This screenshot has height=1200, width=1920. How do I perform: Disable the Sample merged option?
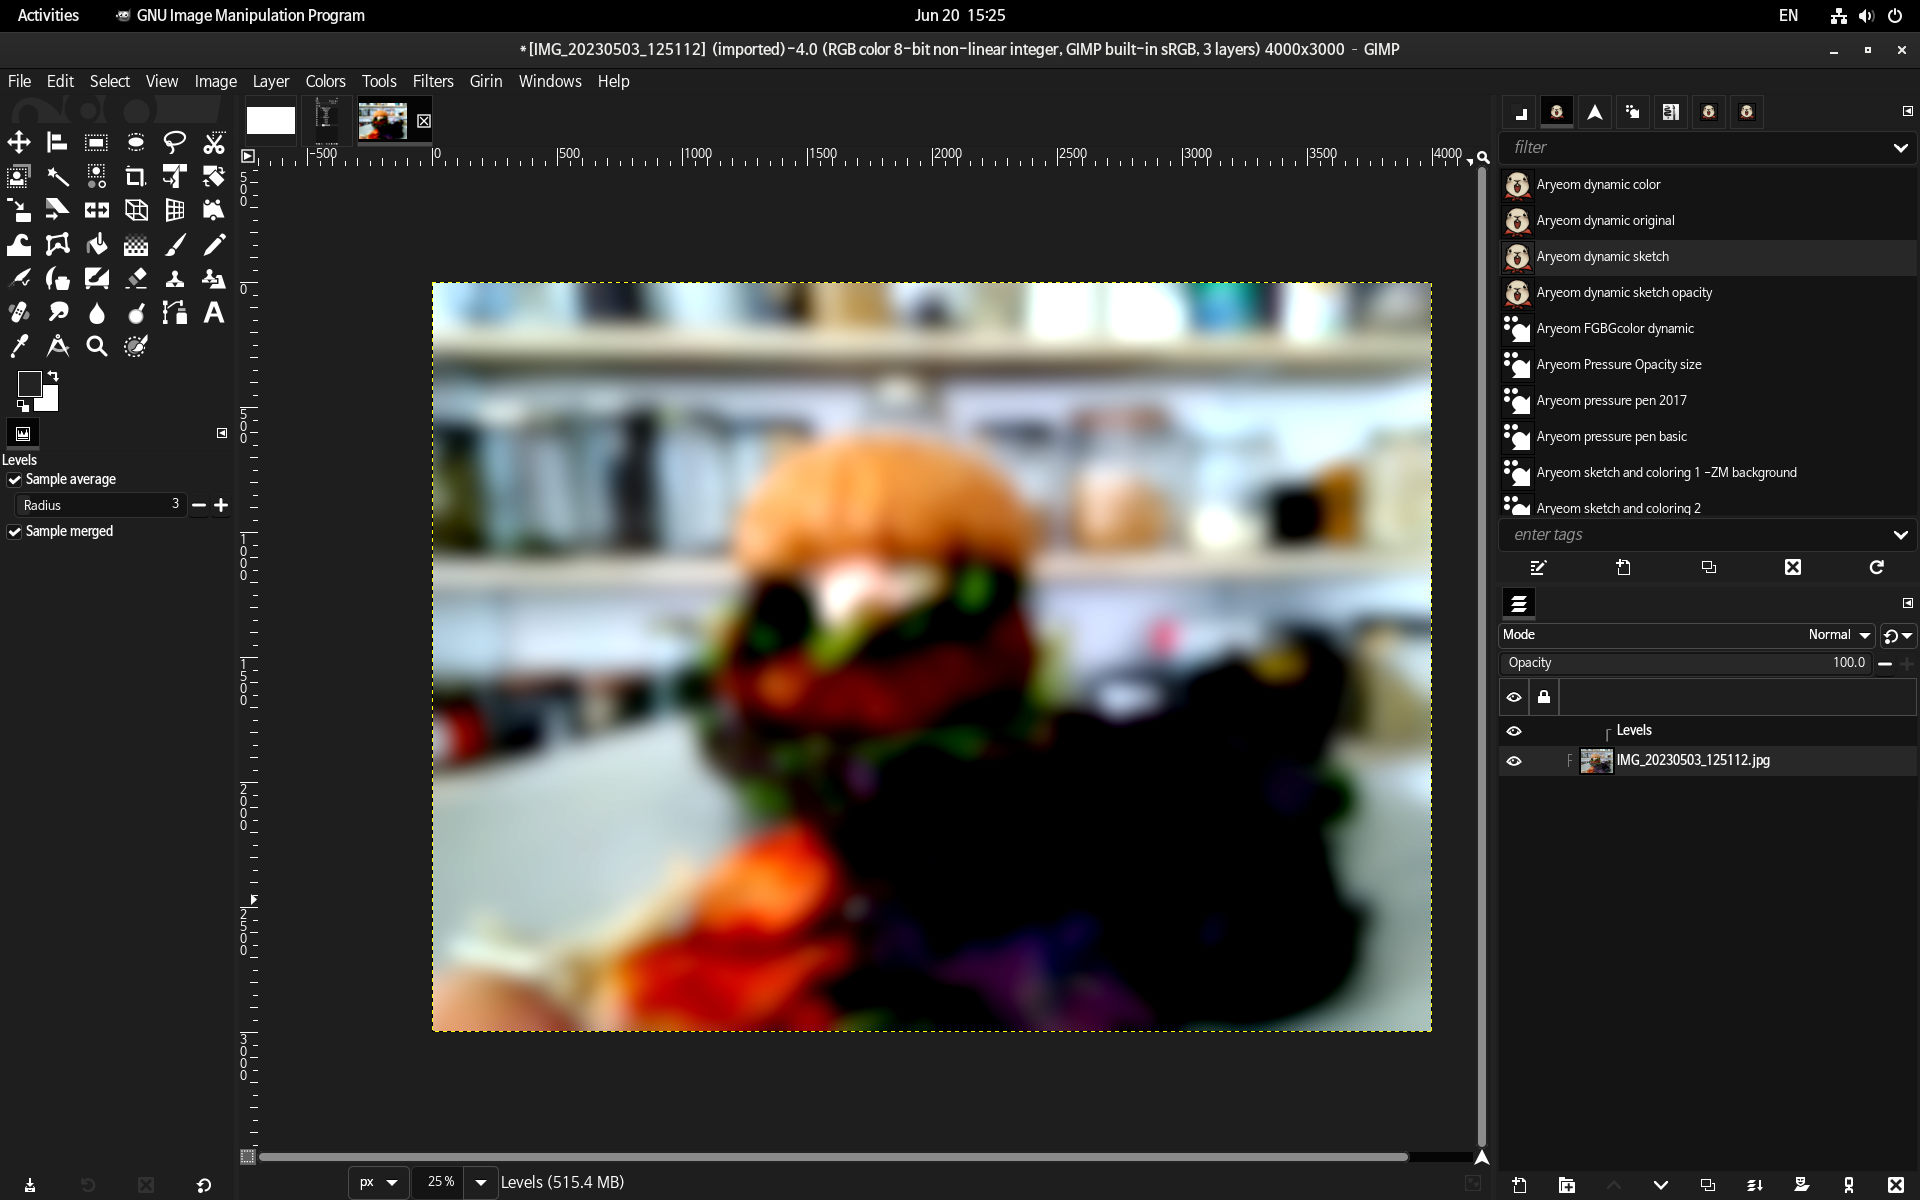[x=15, y=532]
